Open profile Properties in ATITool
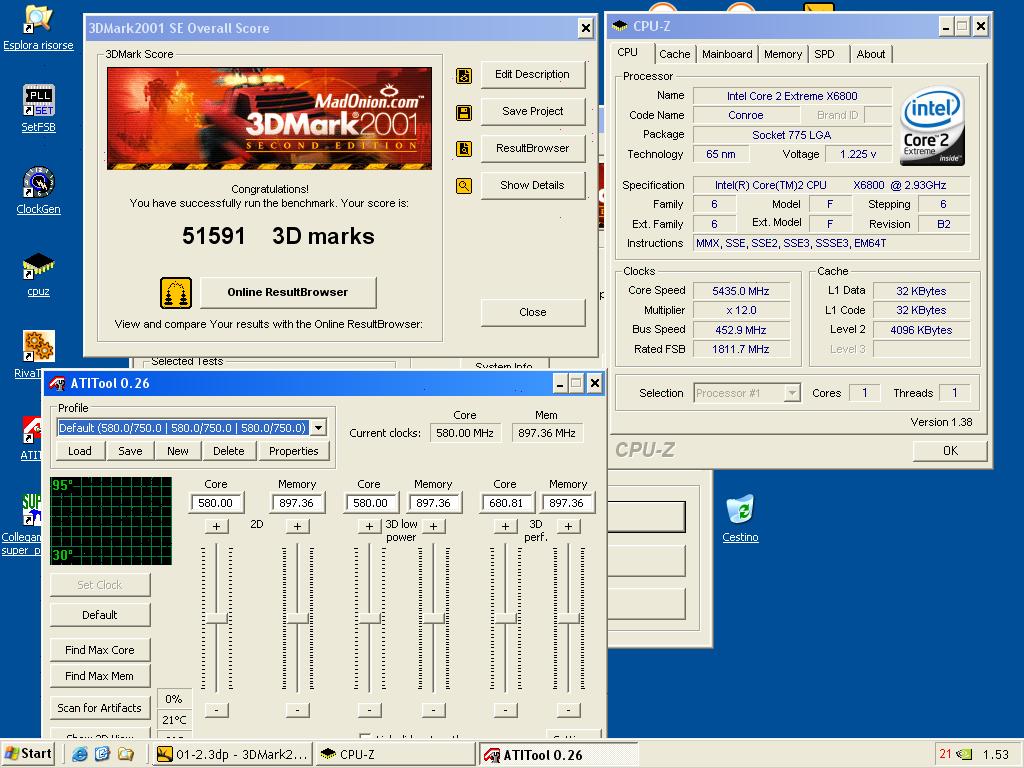Viewport: 1024px width, 768px height. coord(294,451)
